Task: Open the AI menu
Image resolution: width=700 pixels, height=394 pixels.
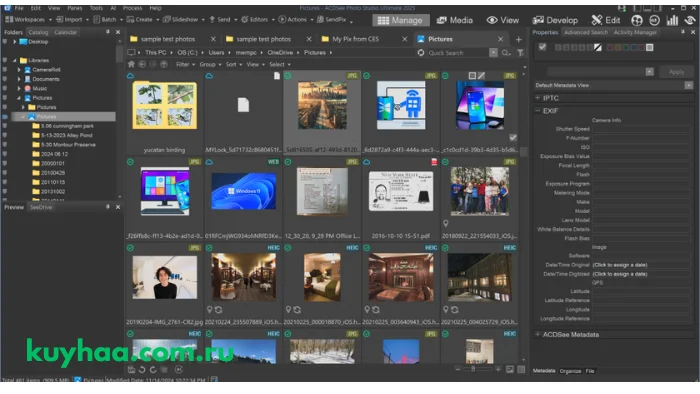Action: (x=113, y=8)
